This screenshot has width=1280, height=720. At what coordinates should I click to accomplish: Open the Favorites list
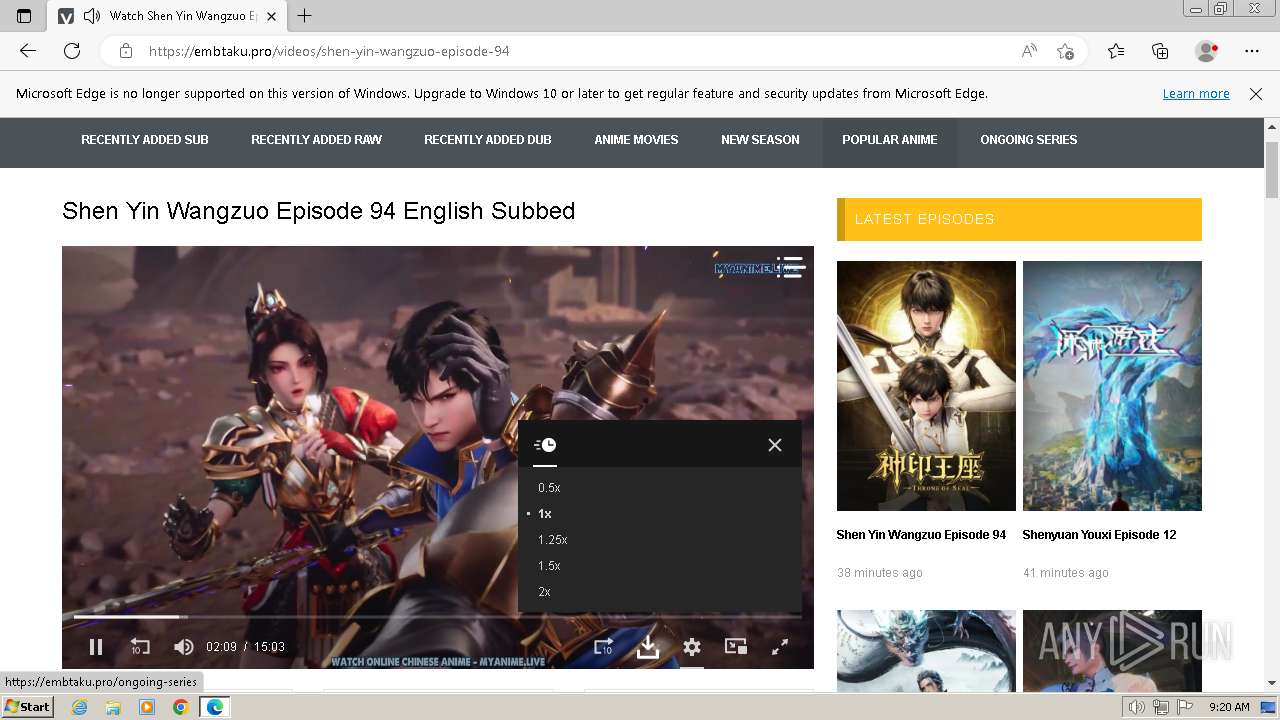[x=1116, y=51]
